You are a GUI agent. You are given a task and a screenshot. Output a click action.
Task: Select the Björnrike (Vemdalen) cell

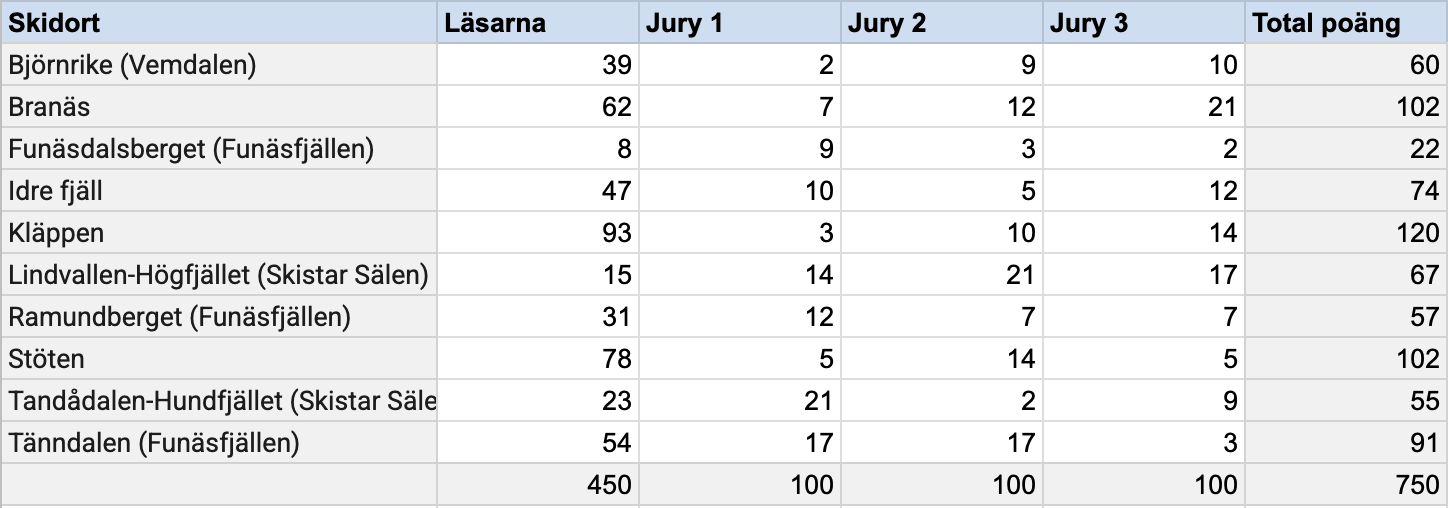(x=219, y=65)
